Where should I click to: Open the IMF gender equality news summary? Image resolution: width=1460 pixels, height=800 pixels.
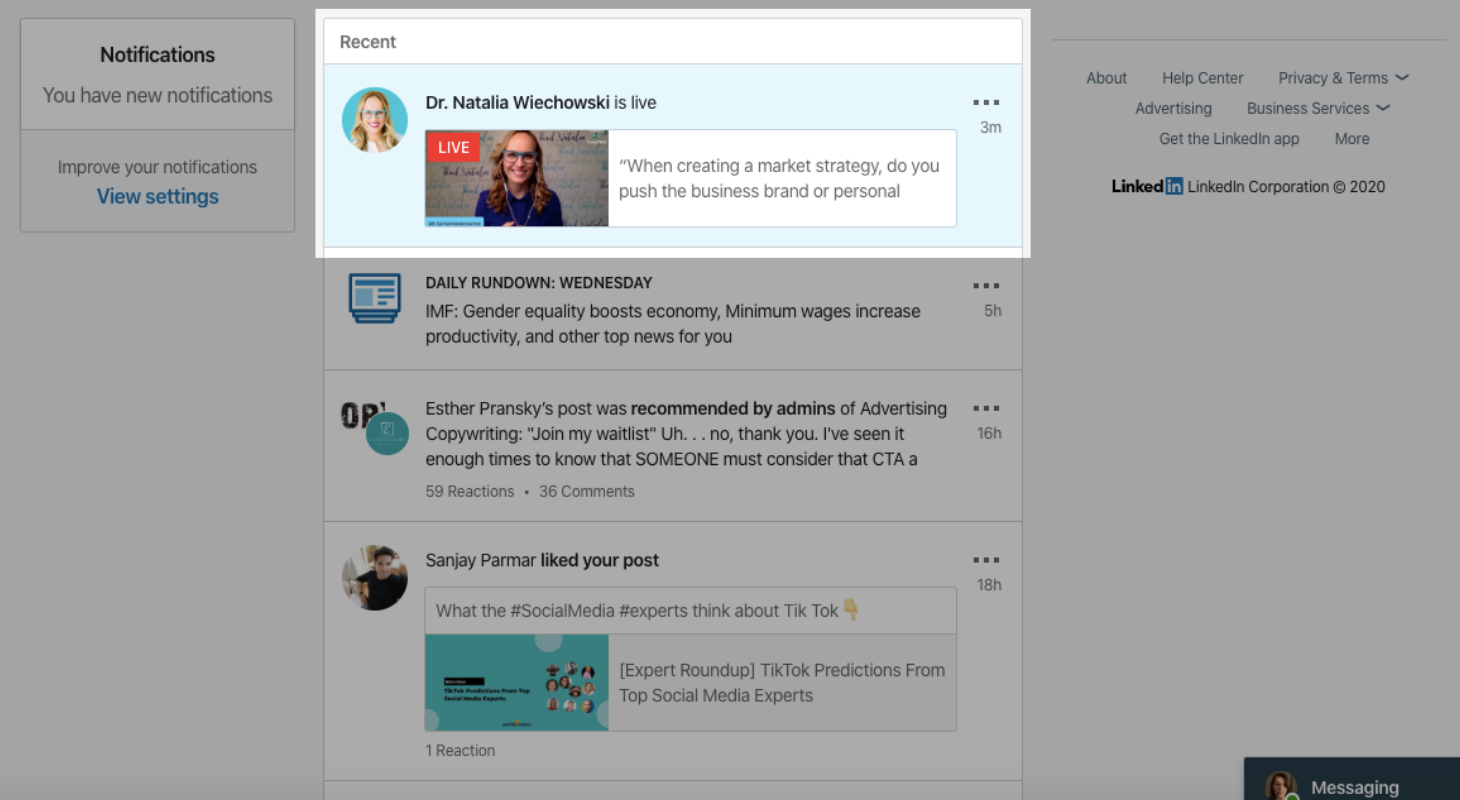pyautogui.click(x=673, y=324)
